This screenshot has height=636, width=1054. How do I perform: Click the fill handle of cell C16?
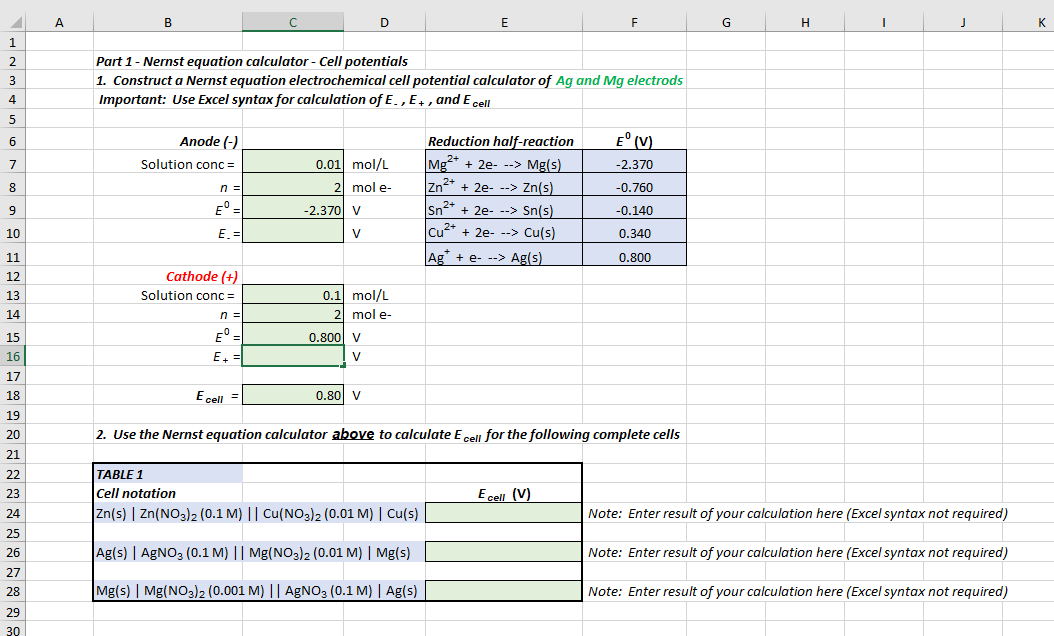(x=343, y=365)
